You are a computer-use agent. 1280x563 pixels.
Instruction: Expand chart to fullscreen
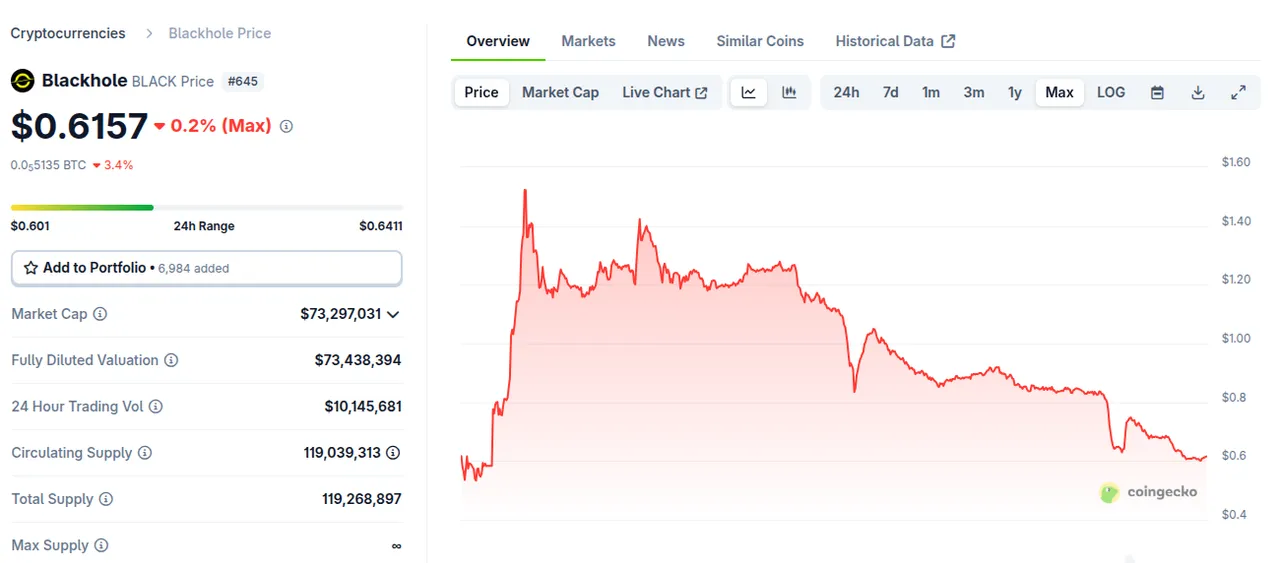pos(1238,92)
